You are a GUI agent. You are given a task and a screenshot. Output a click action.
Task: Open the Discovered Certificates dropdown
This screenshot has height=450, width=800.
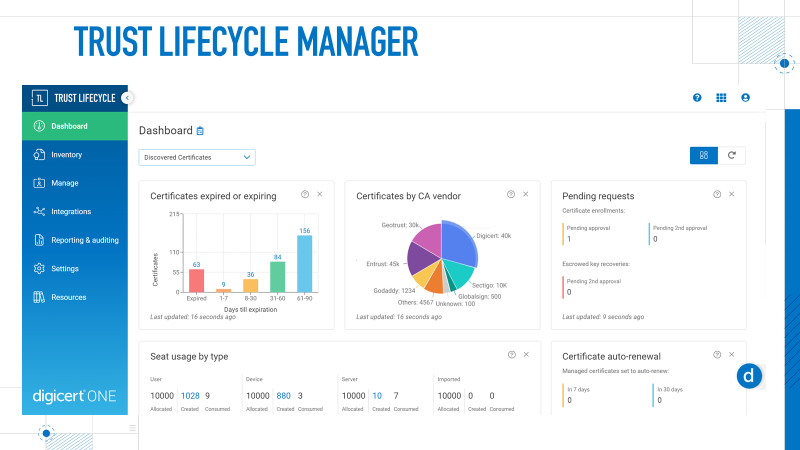click(197, 157)
